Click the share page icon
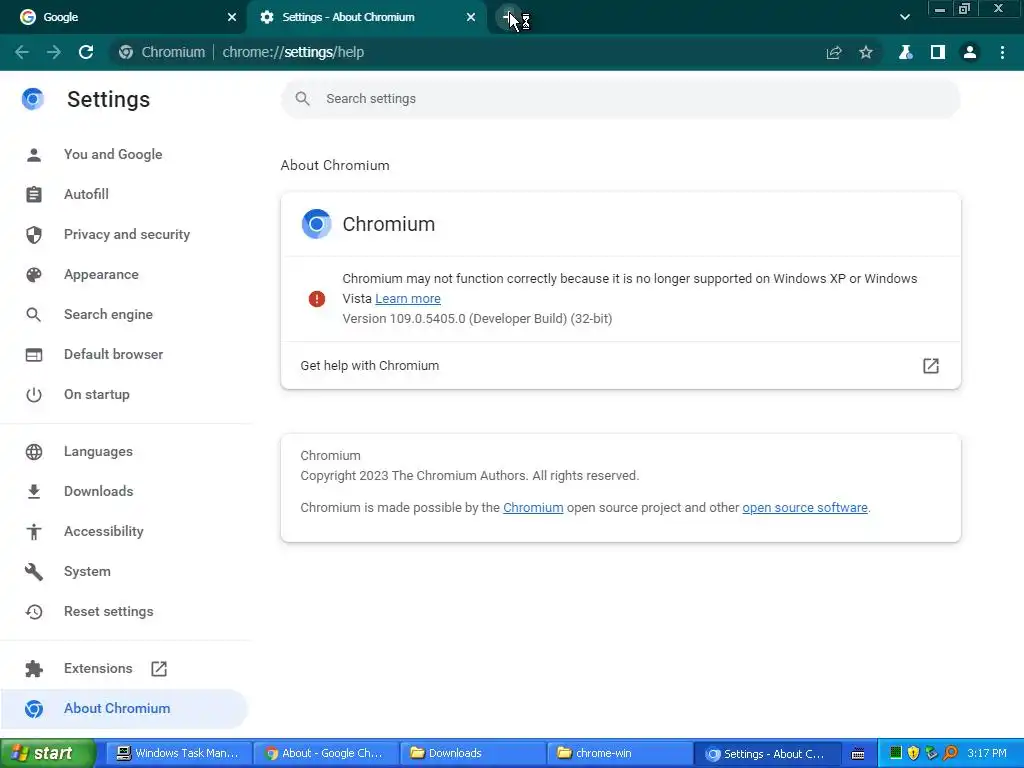Viewport: 1024px width, 768px height. click(x=834, y=52)
